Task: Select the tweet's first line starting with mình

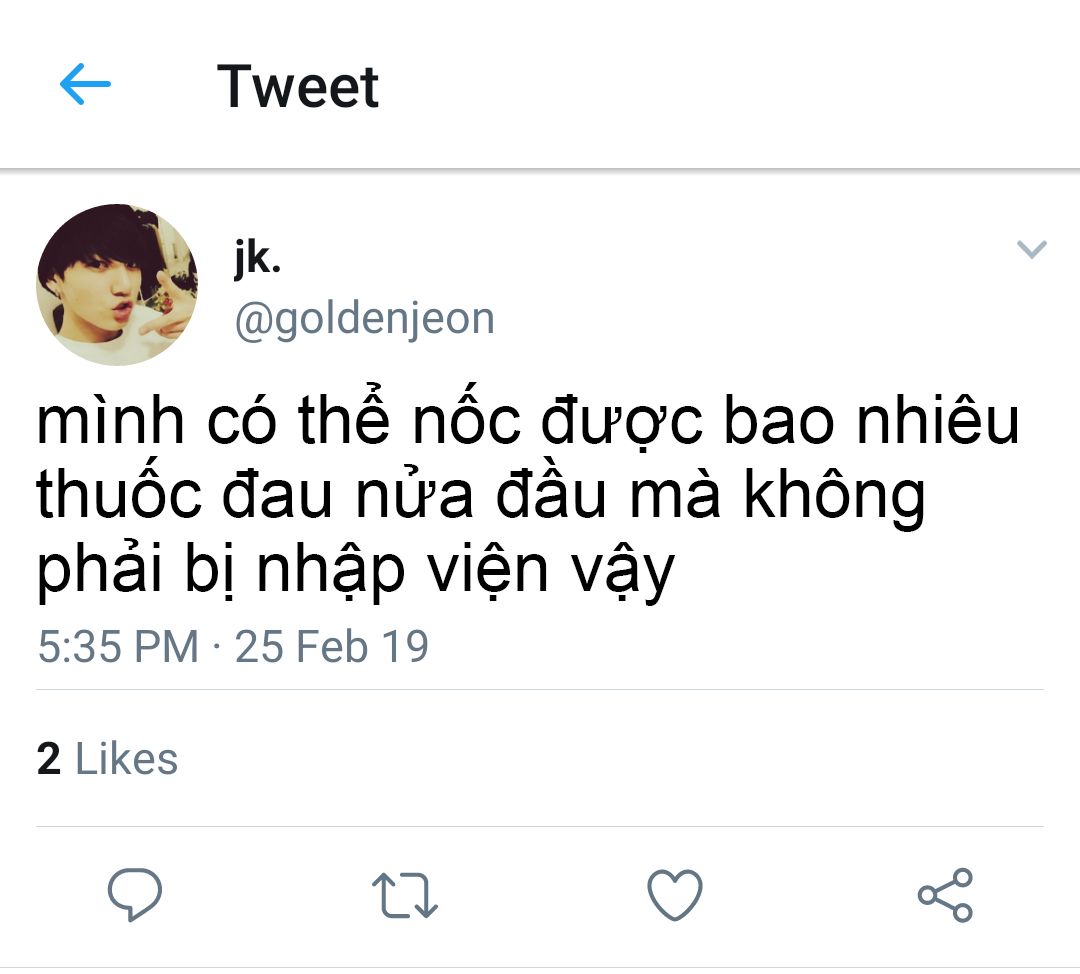Action: point(528,420)
